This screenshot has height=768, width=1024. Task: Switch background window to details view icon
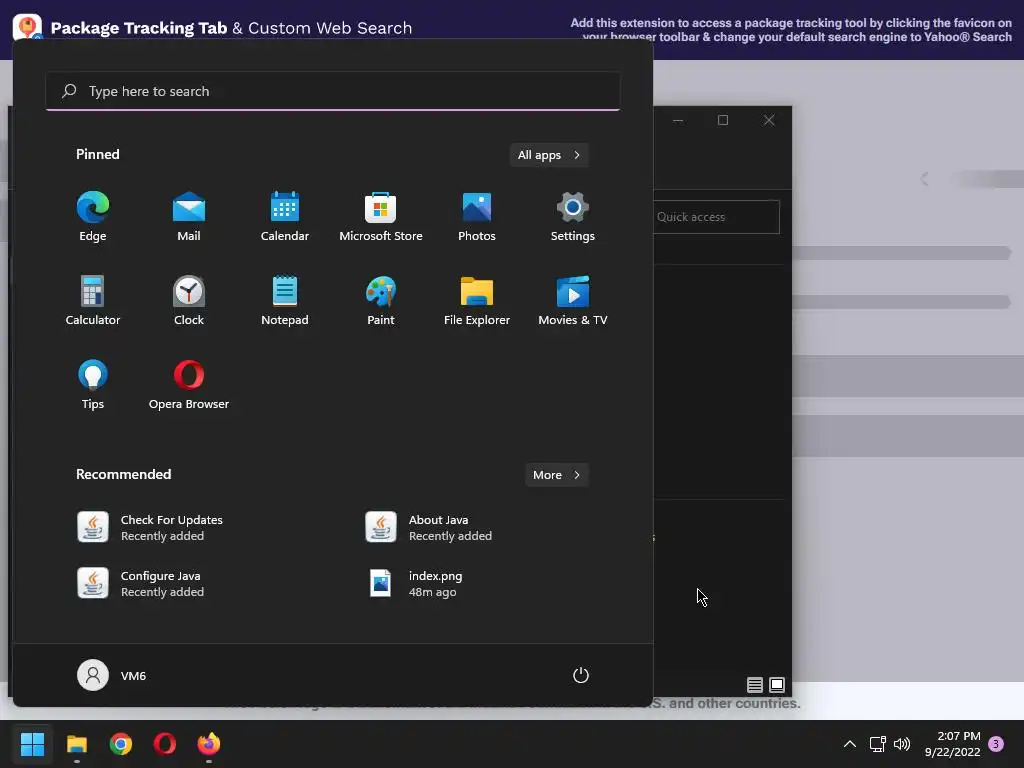(755, 684)
